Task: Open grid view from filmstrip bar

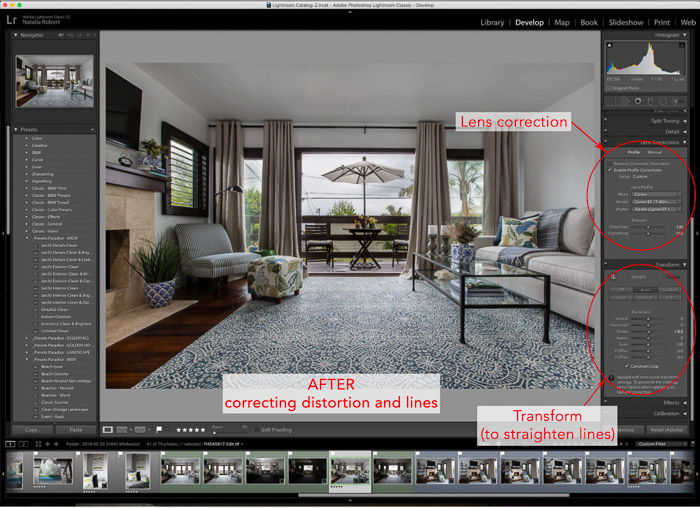Action: point(39,443)
